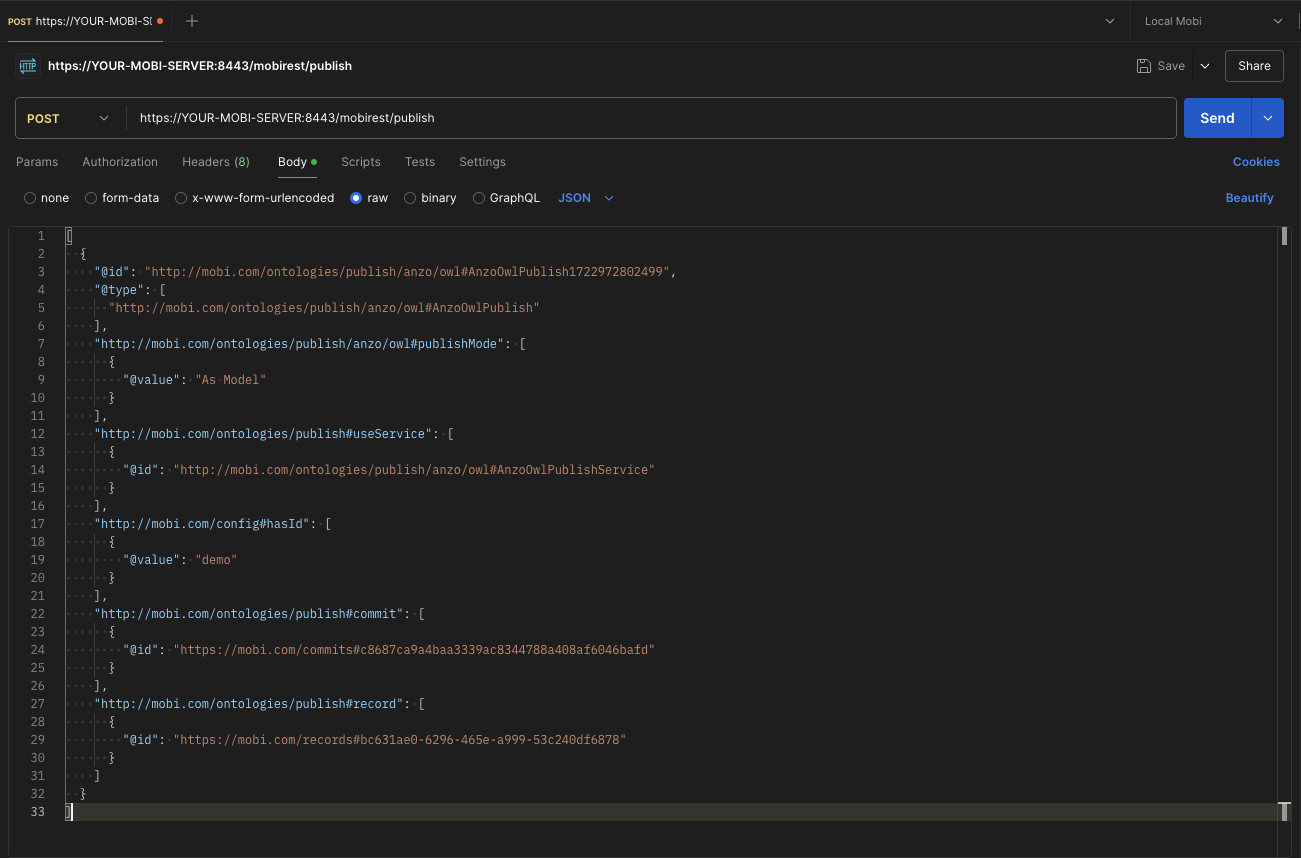Click line number 33 in the gutter
The width and height of the screenshot is (1301, 858).
pyautogui.click(x=38, y=812)
